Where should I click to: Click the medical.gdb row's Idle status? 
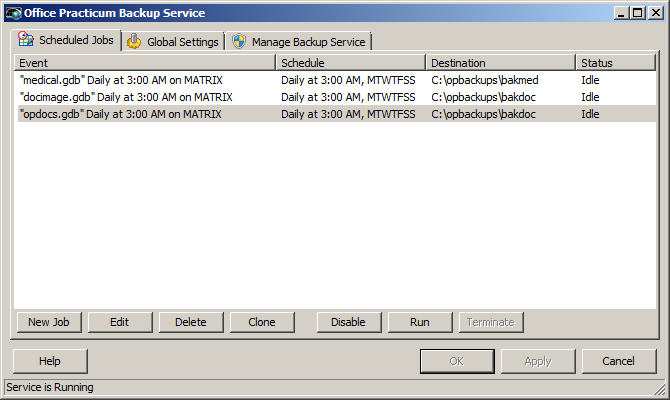[590, 80]
